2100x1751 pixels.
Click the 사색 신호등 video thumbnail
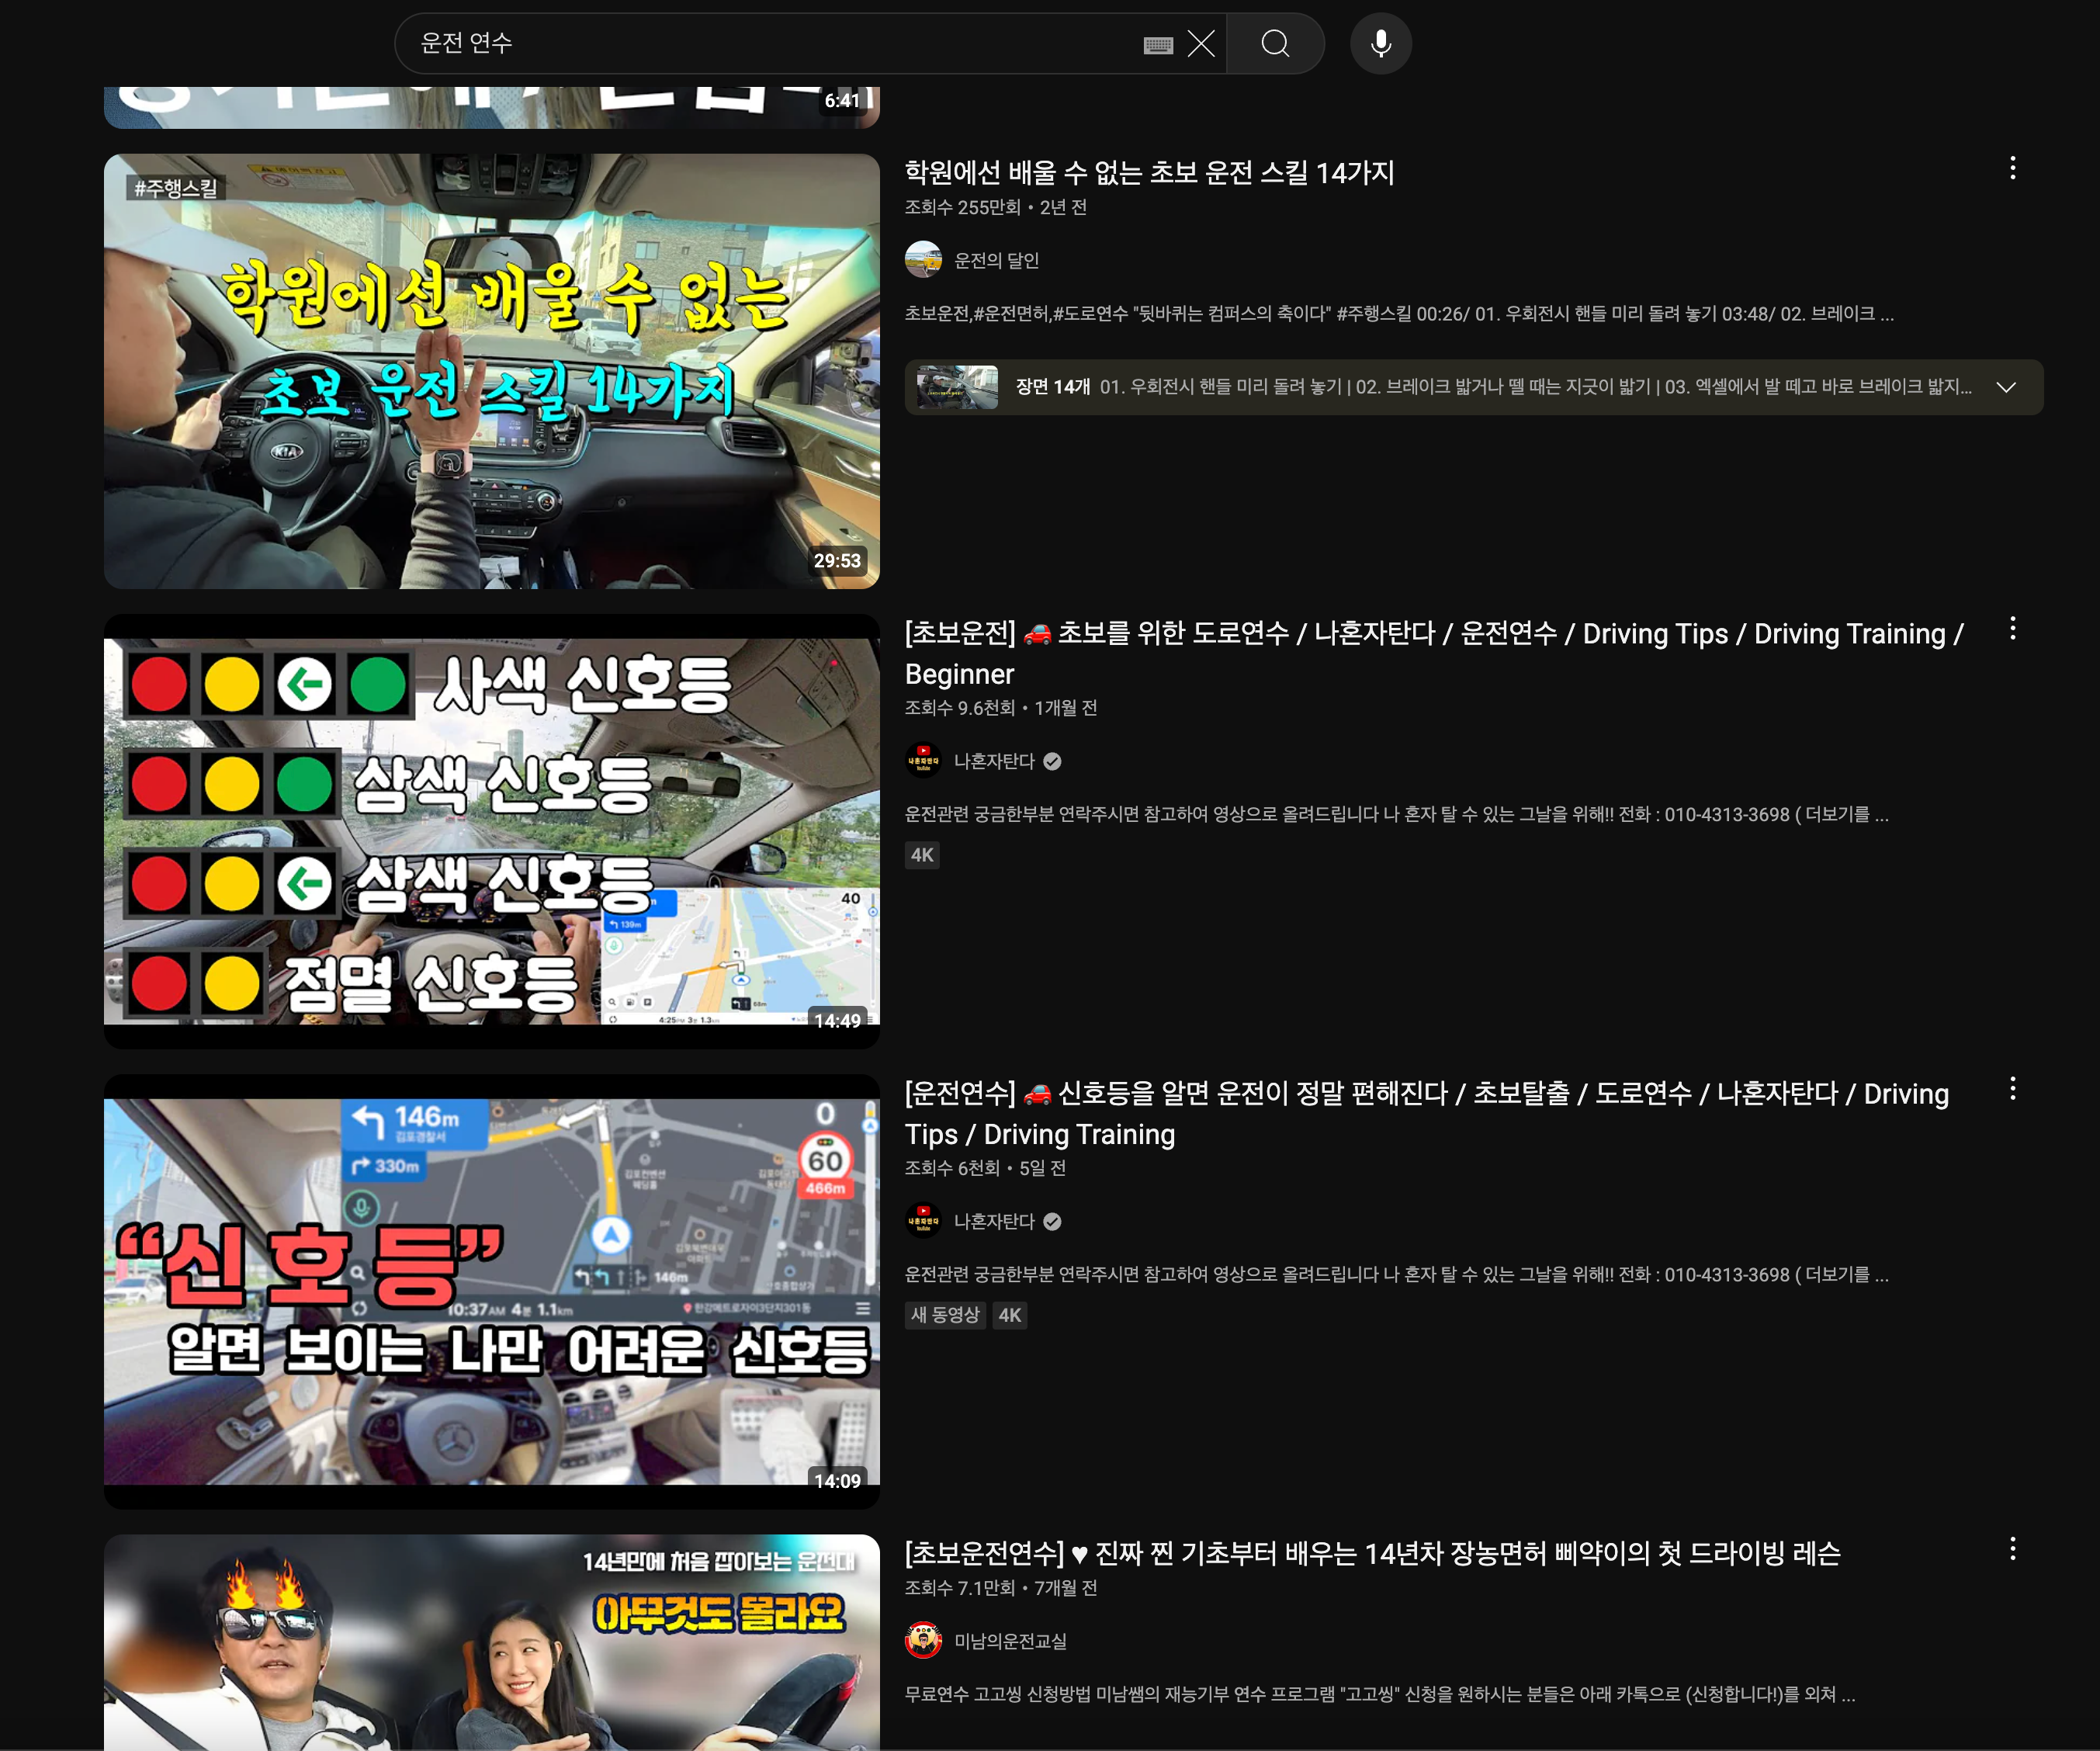point(491,830)
